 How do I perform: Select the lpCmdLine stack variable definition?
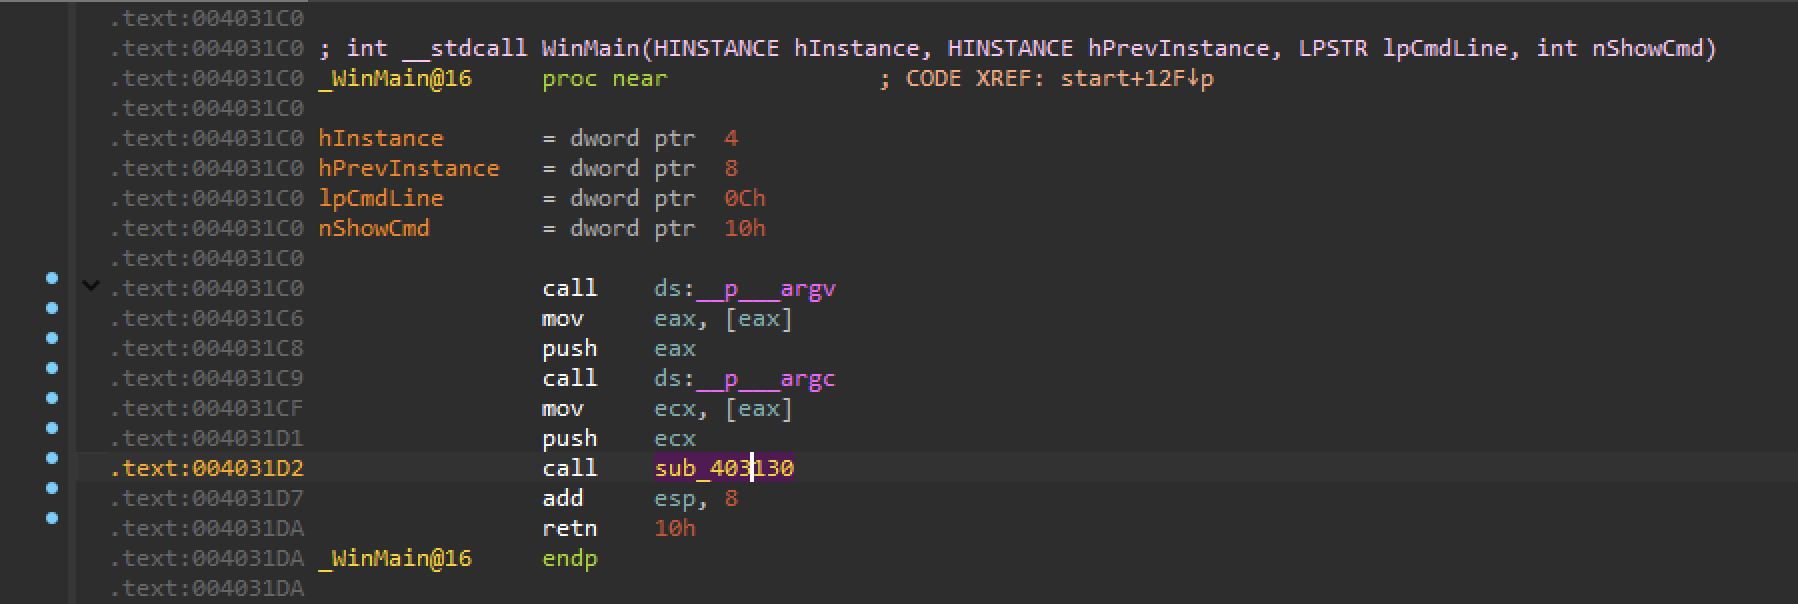pos(381,198)
